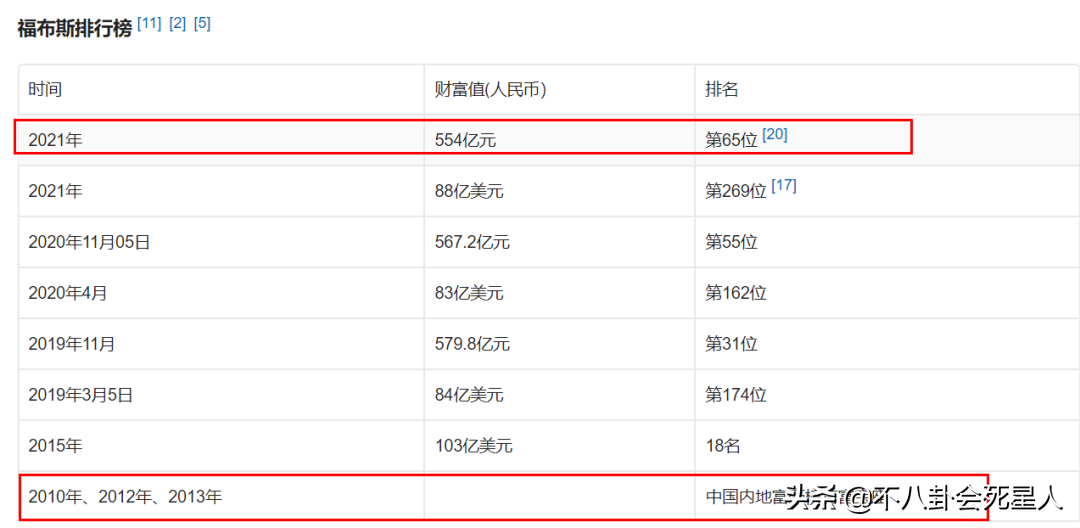Click the 2020年4月 date cell

tap(67, 293)
